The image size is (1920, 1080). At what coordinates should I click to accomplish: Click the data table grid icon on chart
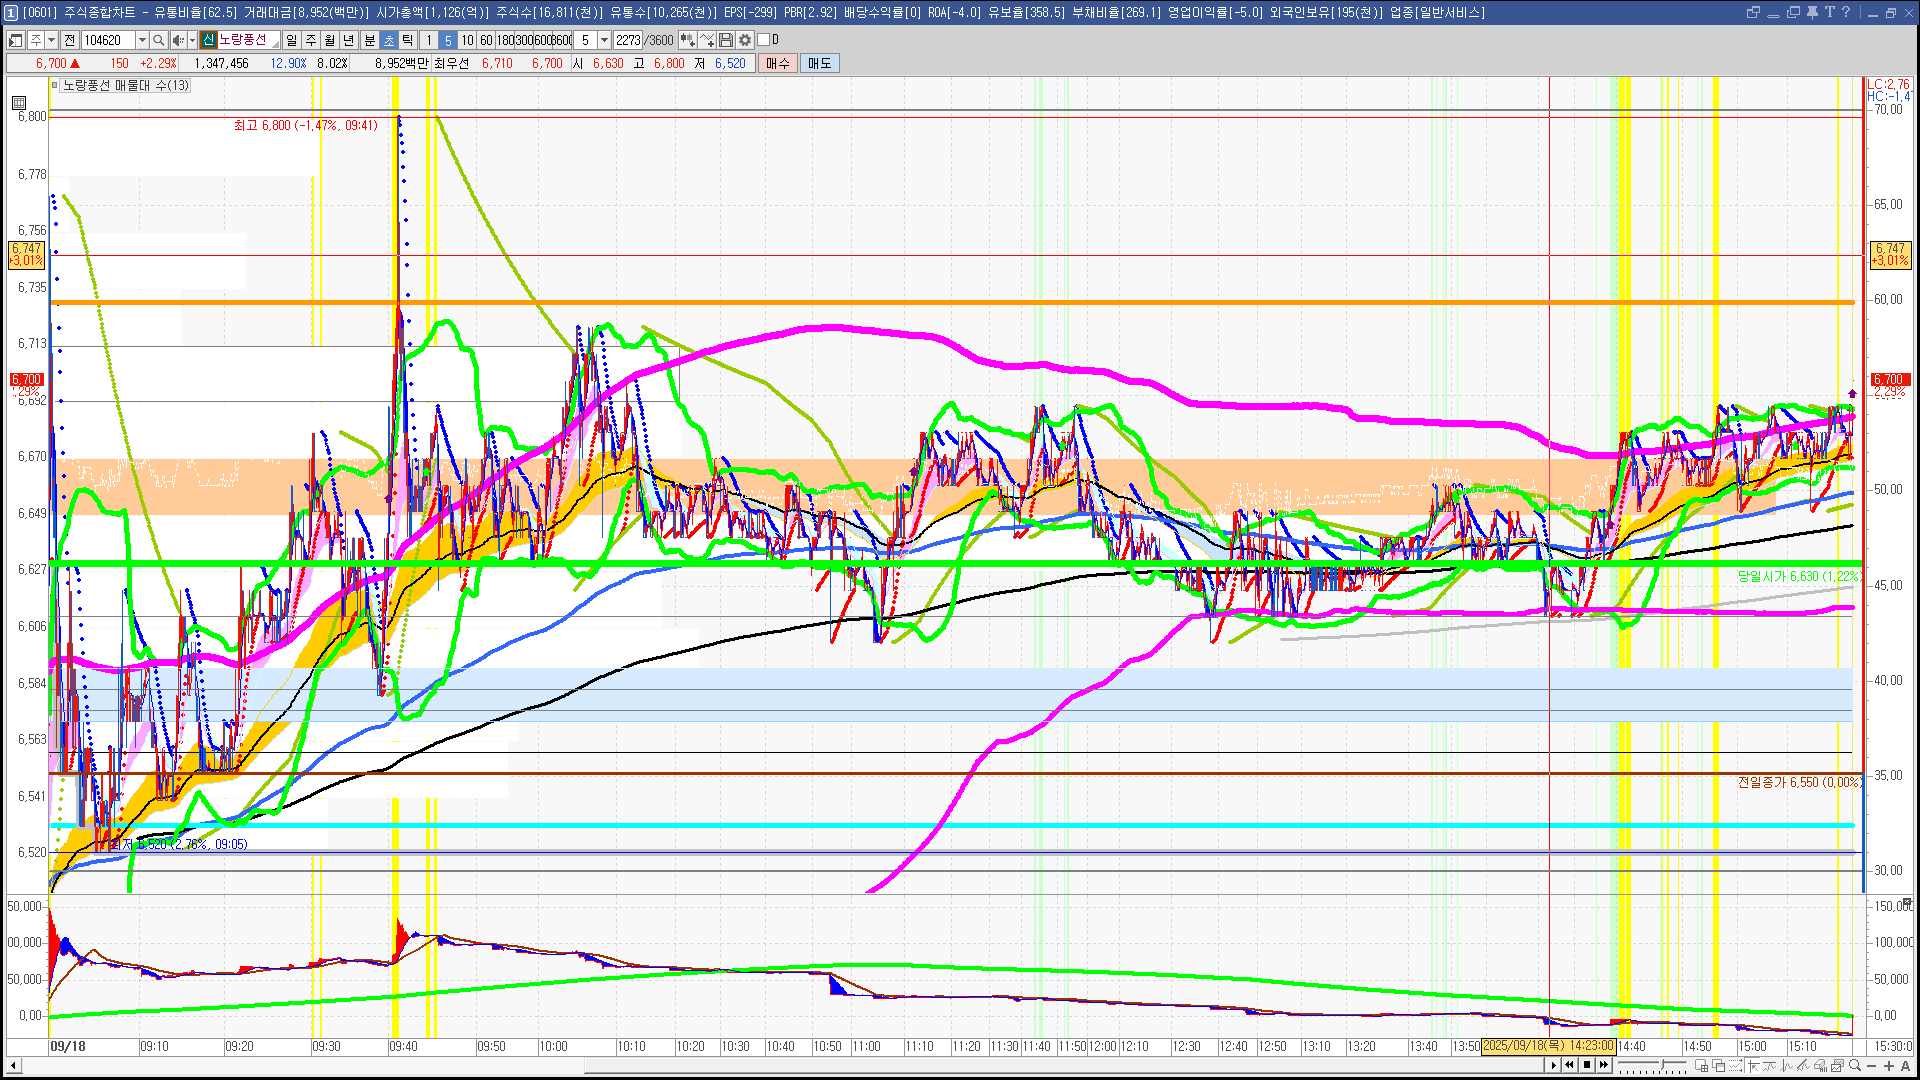click(x=19, y=102)
